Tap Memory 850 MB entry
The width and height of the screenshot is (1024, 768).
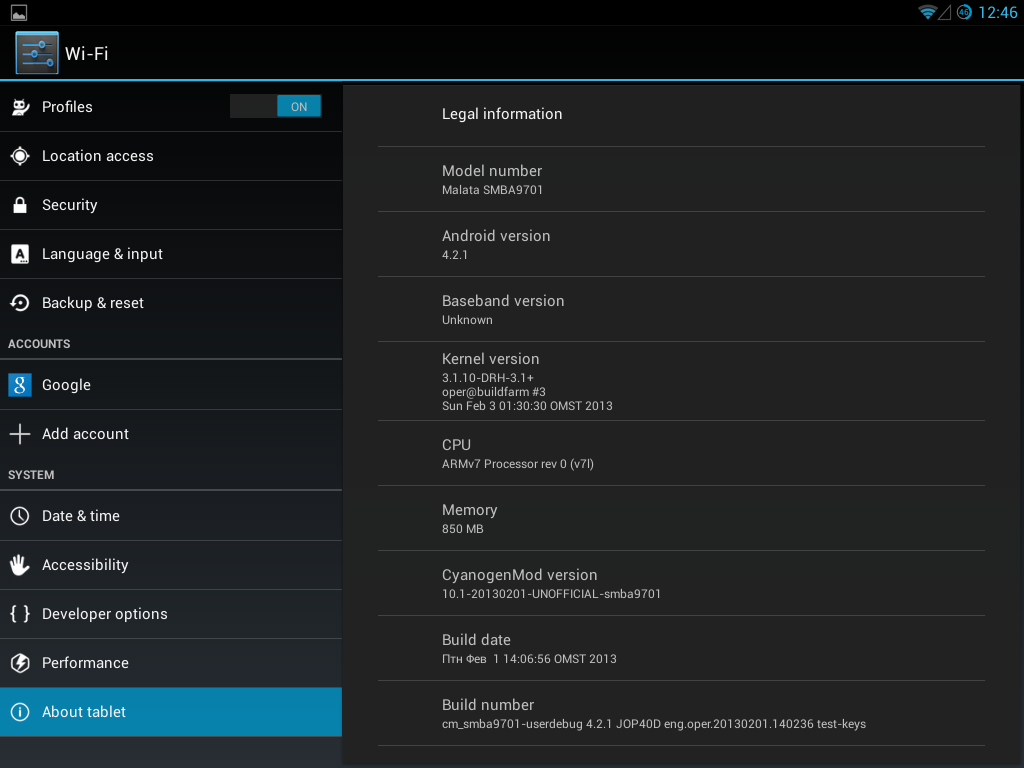click(x=681, y=519)
